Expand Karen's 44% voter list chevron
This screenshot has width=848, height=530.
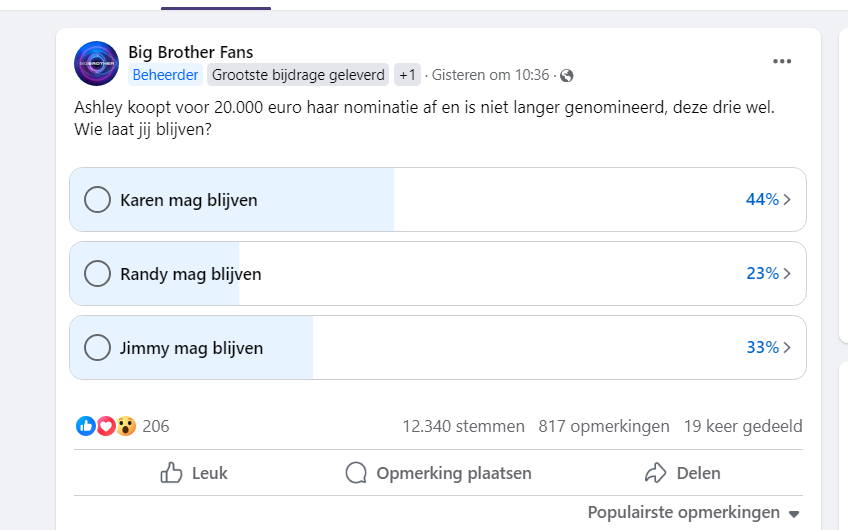pyautogui.click(x=787, y=200)
